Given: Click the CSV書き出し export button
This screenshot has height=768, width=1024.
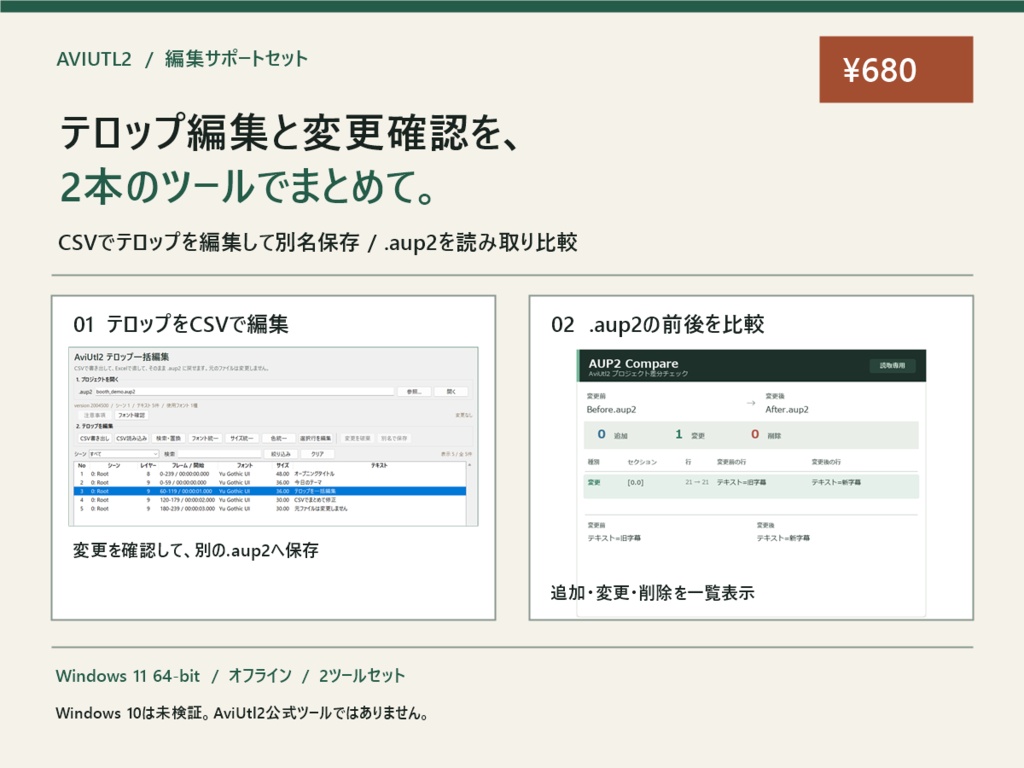Looking at the screenshot, I should [x=95, y=438].
